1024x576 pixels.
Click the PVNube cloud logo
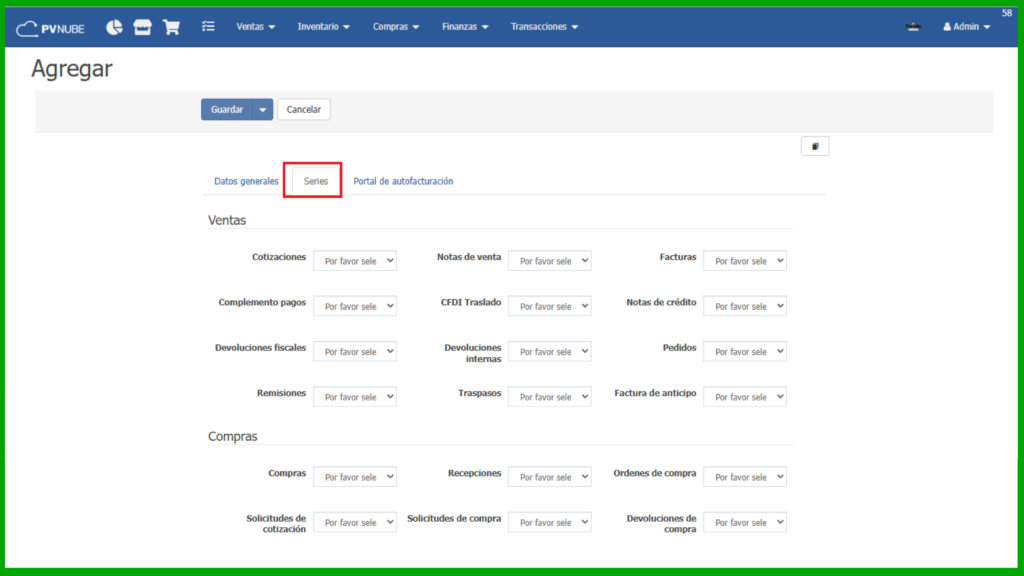coord(50,28)
